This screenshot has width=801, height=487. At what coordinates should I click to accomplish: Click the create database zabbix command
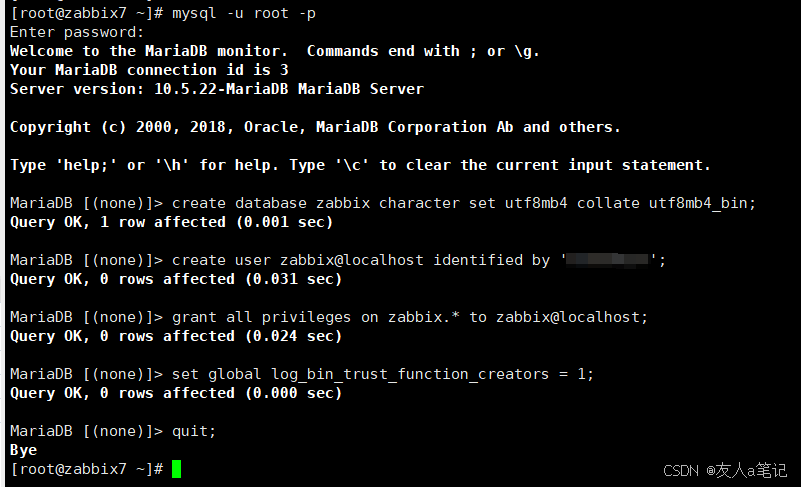(x=464, y=203)
